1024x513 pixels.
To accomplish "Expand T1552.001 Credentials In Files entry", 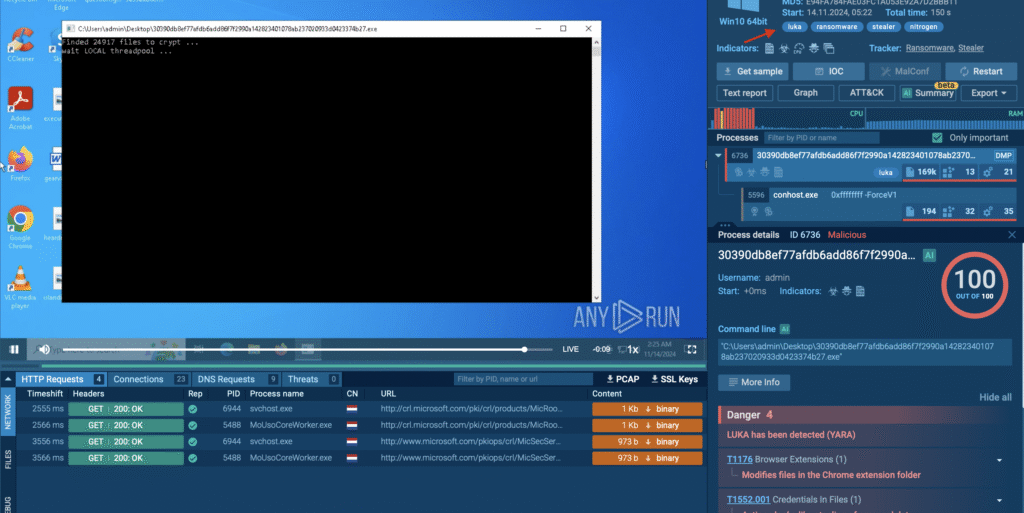I will pyautogui.click(x=999, y=501).
